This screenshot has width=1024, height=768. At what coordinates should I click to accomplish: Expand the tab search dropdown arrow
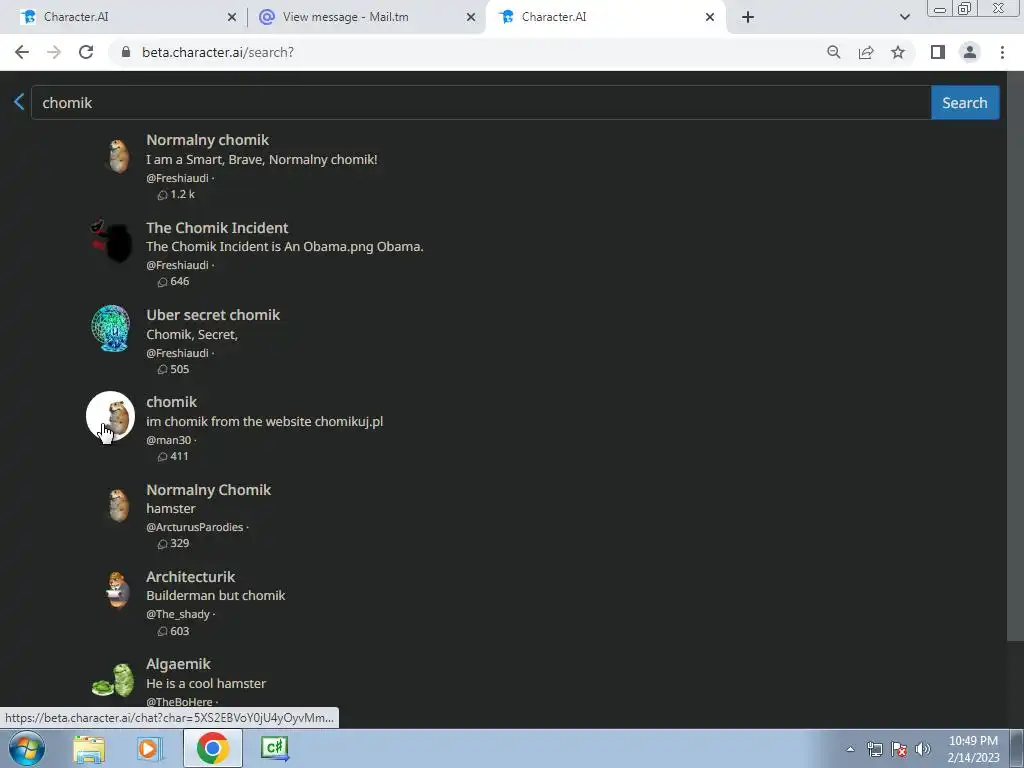coord(904,17)
